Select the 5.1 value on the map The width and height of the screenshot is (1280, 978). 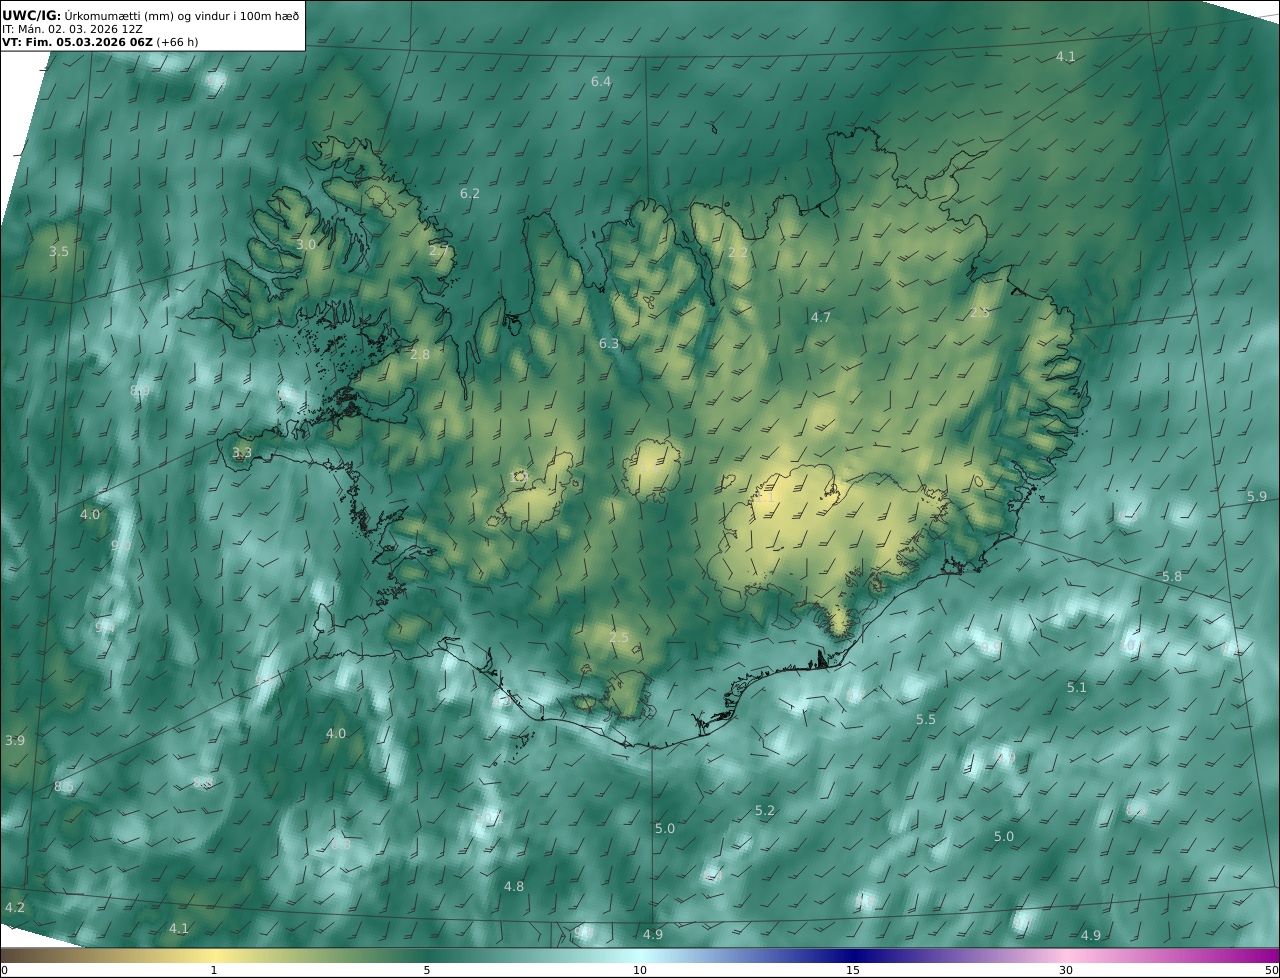[1076, 687]
